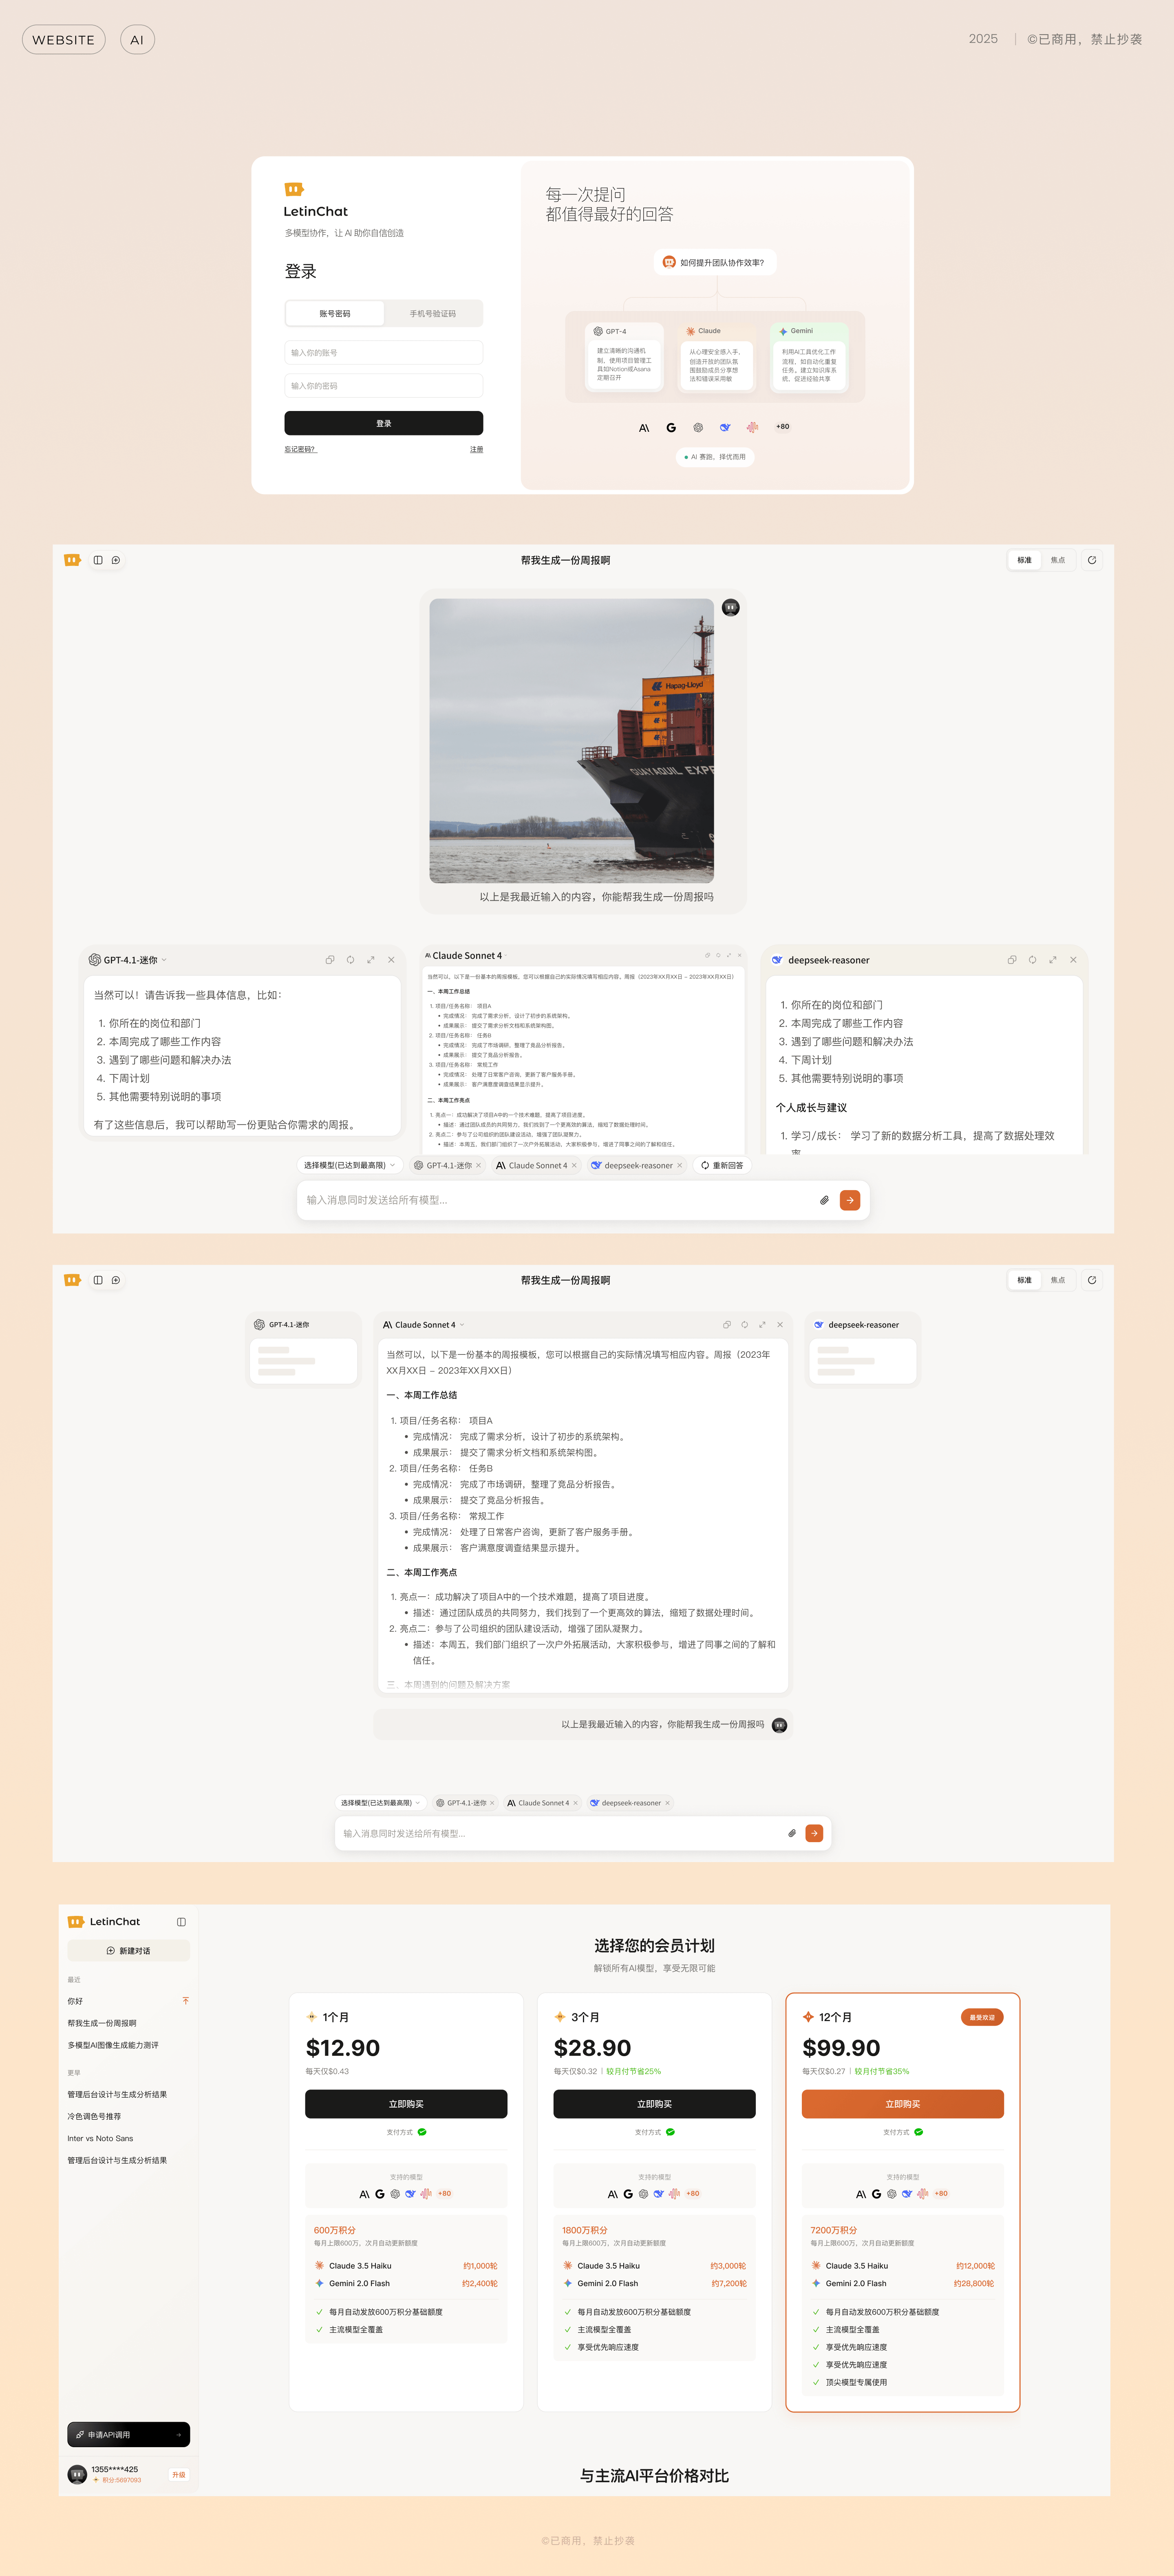Collapse LetinChat sidebar icon on pricing page
The width and height of the screenshot is (1174, 2576).
pyautogui.click(x=181, y=1922)
